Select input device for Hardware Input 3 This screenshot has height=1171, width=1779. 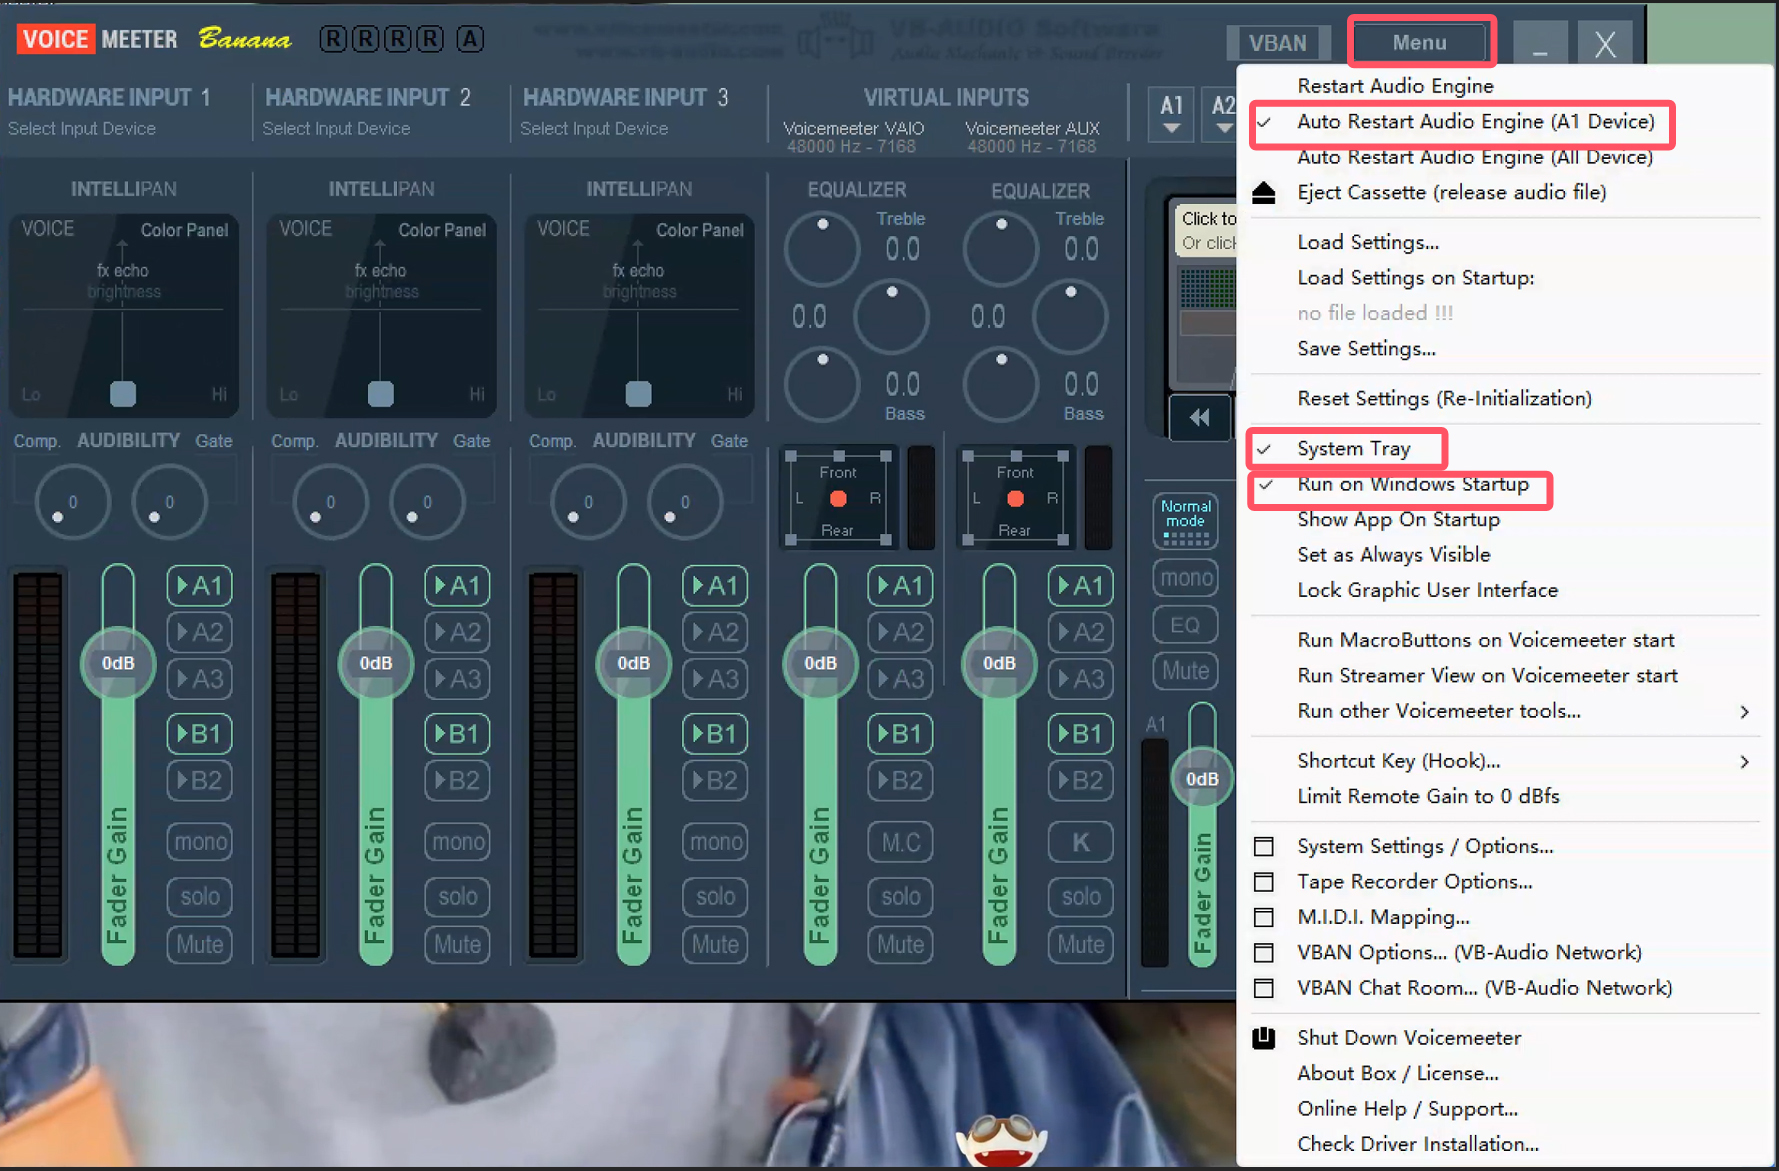tap(594, 129)
